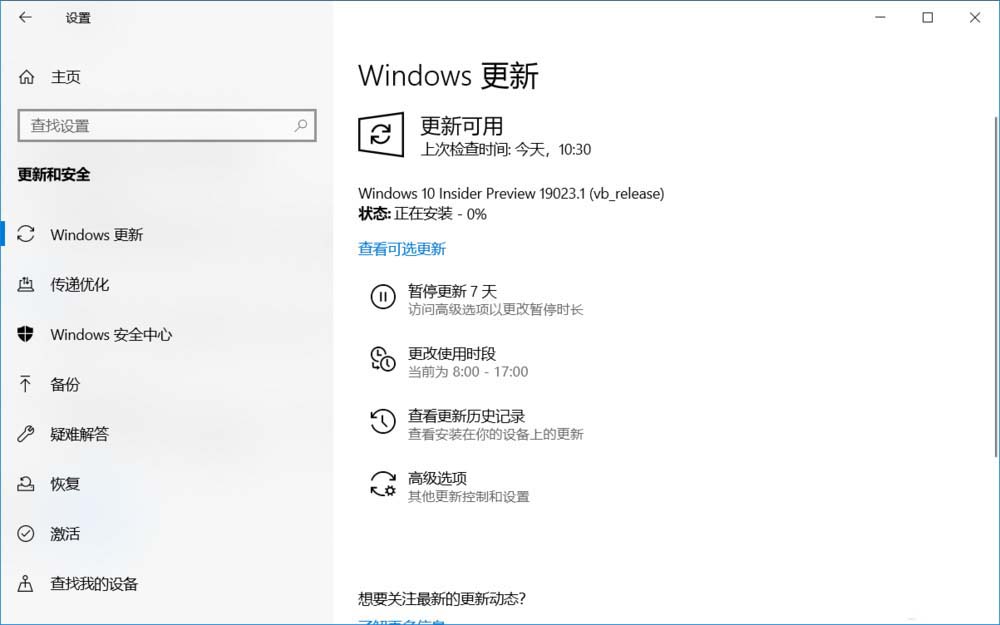The height and width of the screenshot is (625, 1000).
Task: Click the 上次检查时间 text line
Action: (x=506, y=149)
